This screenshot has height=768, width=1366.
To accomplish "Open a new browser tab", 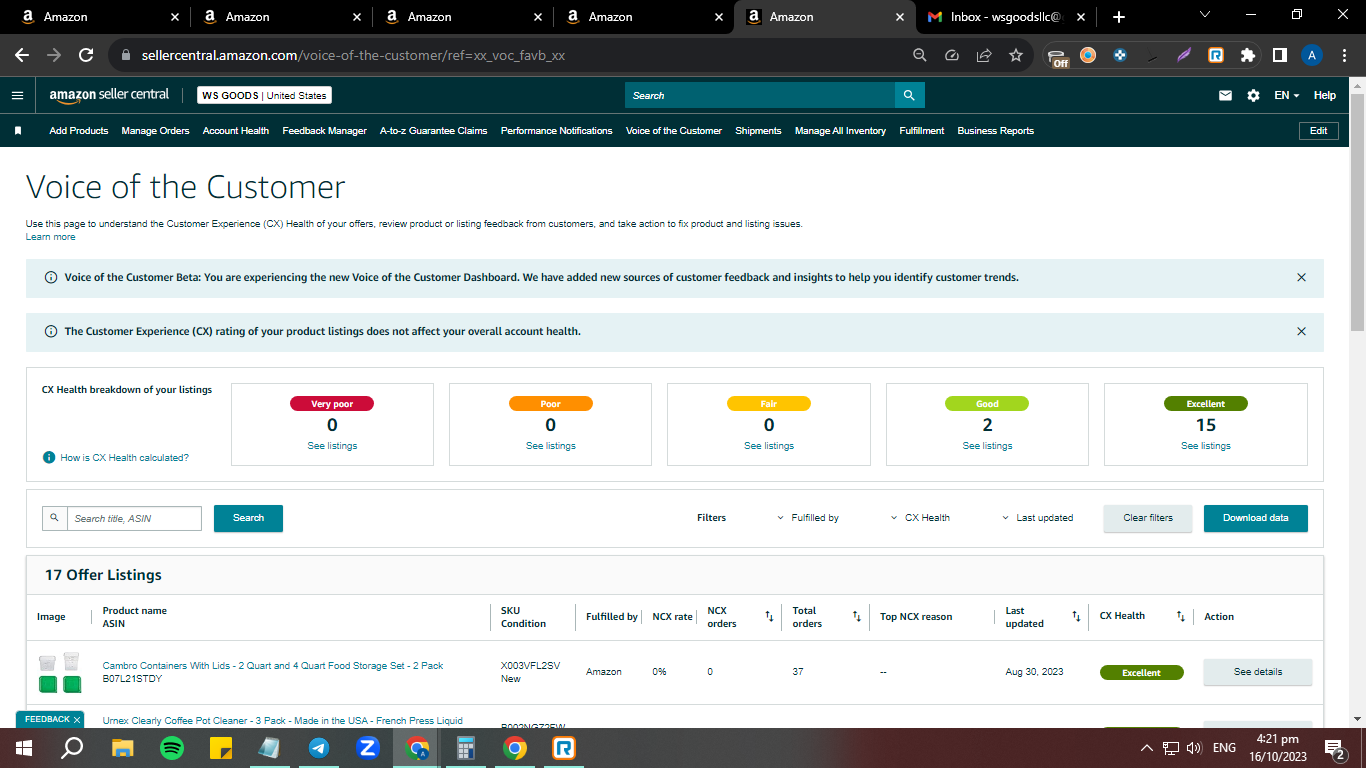I will click(x=1119, y=17).
